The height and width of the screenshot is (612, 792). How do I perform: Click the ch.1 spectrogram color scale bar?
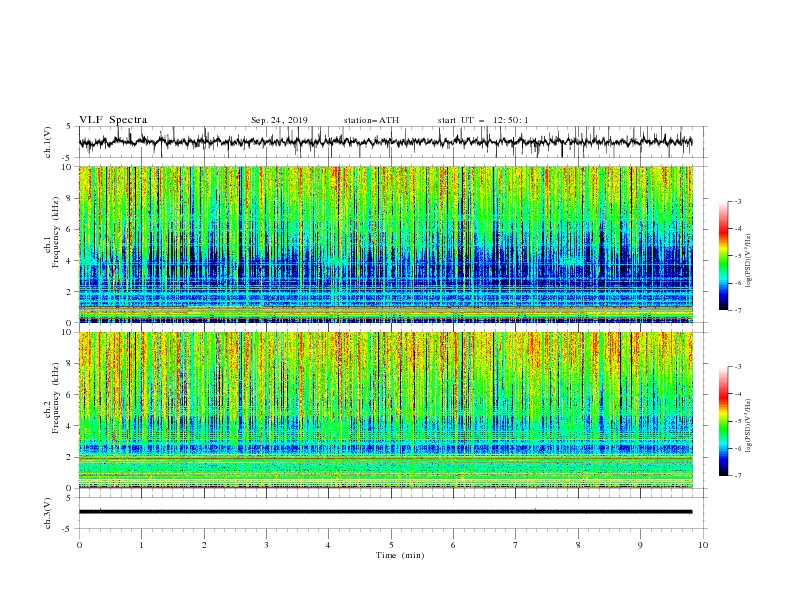point(723,256)
